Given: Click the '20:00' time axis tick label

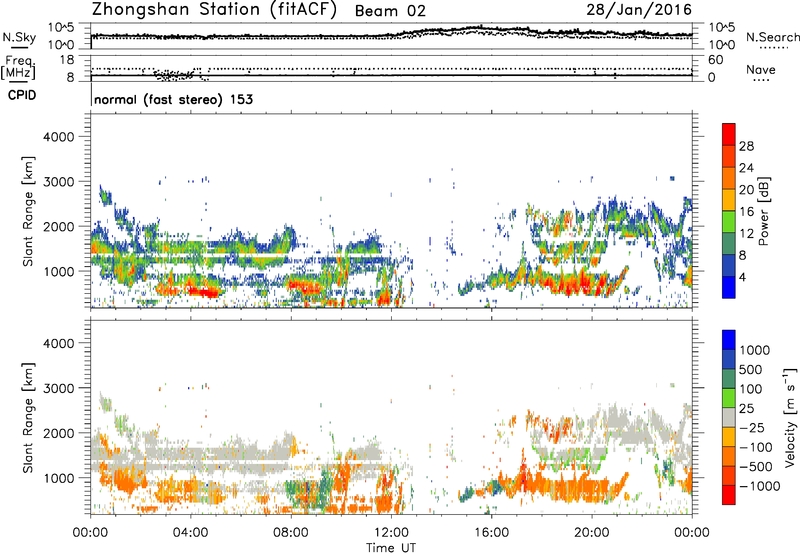Looking at the screenshot, I should tap(592, 532).
